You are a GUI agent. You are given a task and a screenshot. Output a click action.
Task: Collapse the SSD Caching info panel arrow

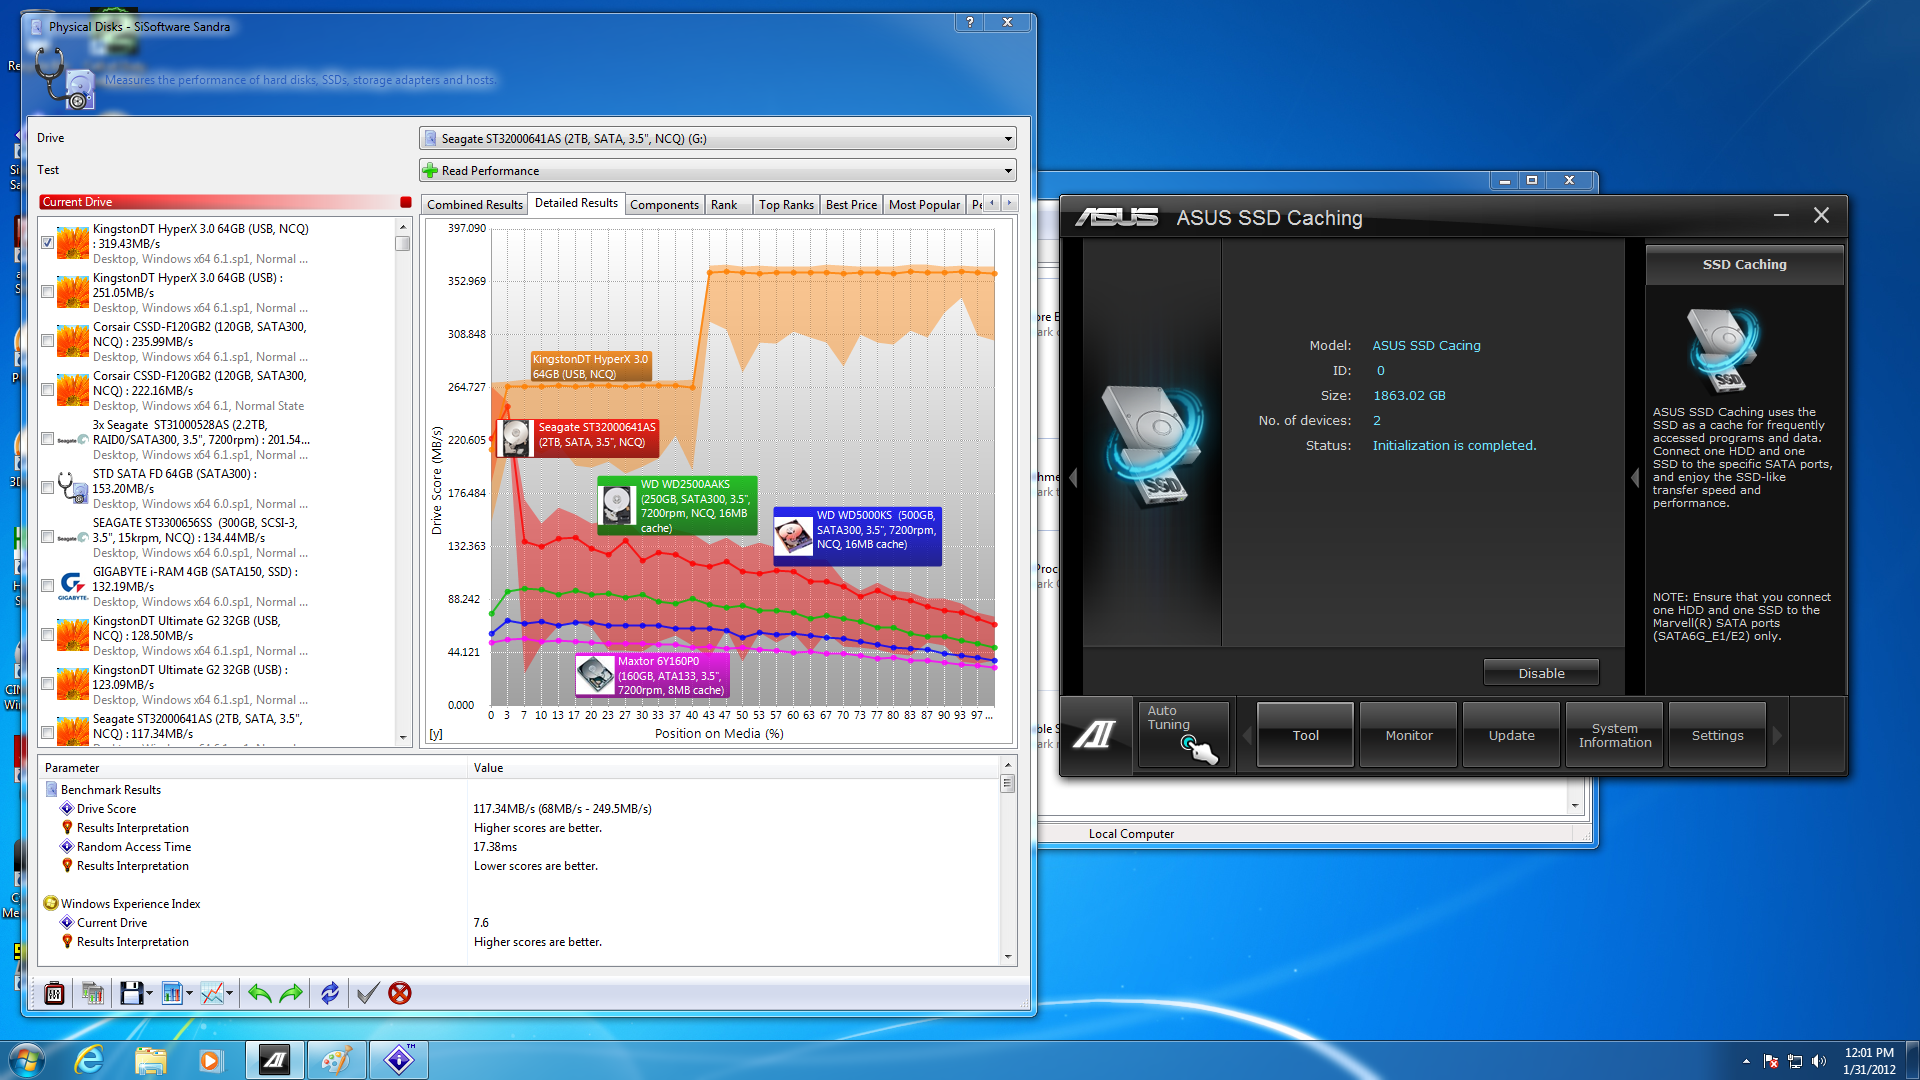pos(1635,478)
